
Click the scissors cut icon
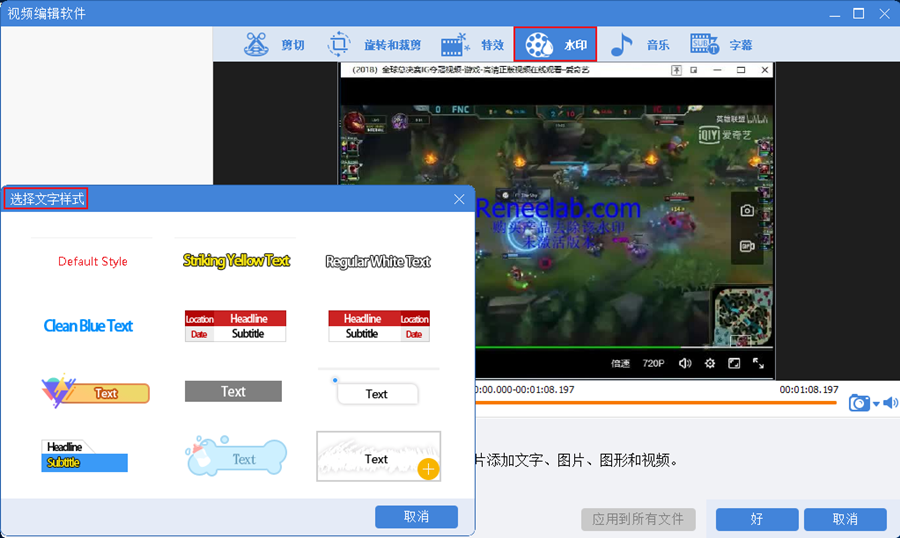pyautogui.click(x=256, y=44)
